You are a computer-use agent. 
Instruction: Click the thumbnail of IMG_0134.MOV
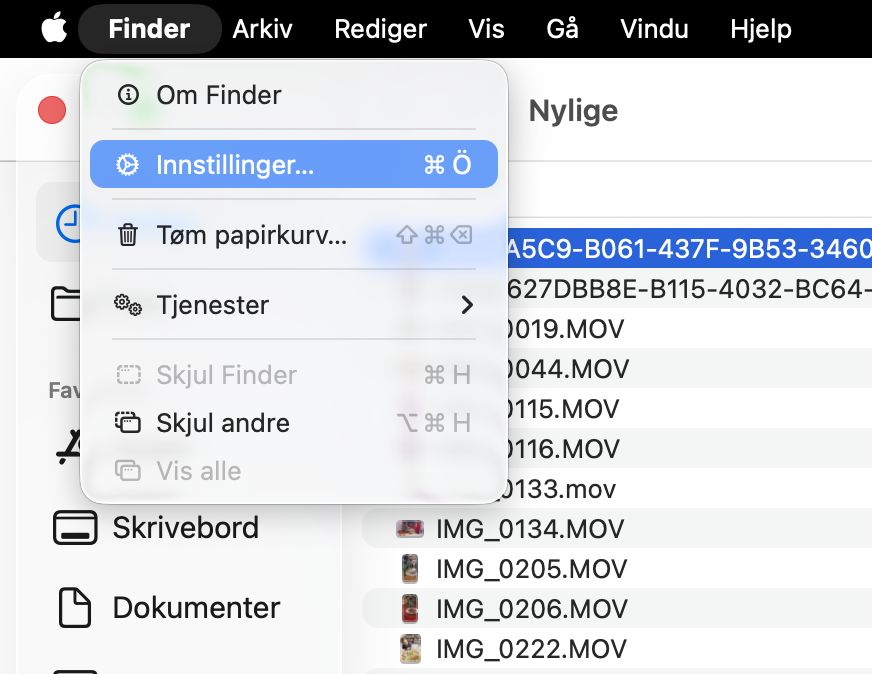click(x=410, y=528)
